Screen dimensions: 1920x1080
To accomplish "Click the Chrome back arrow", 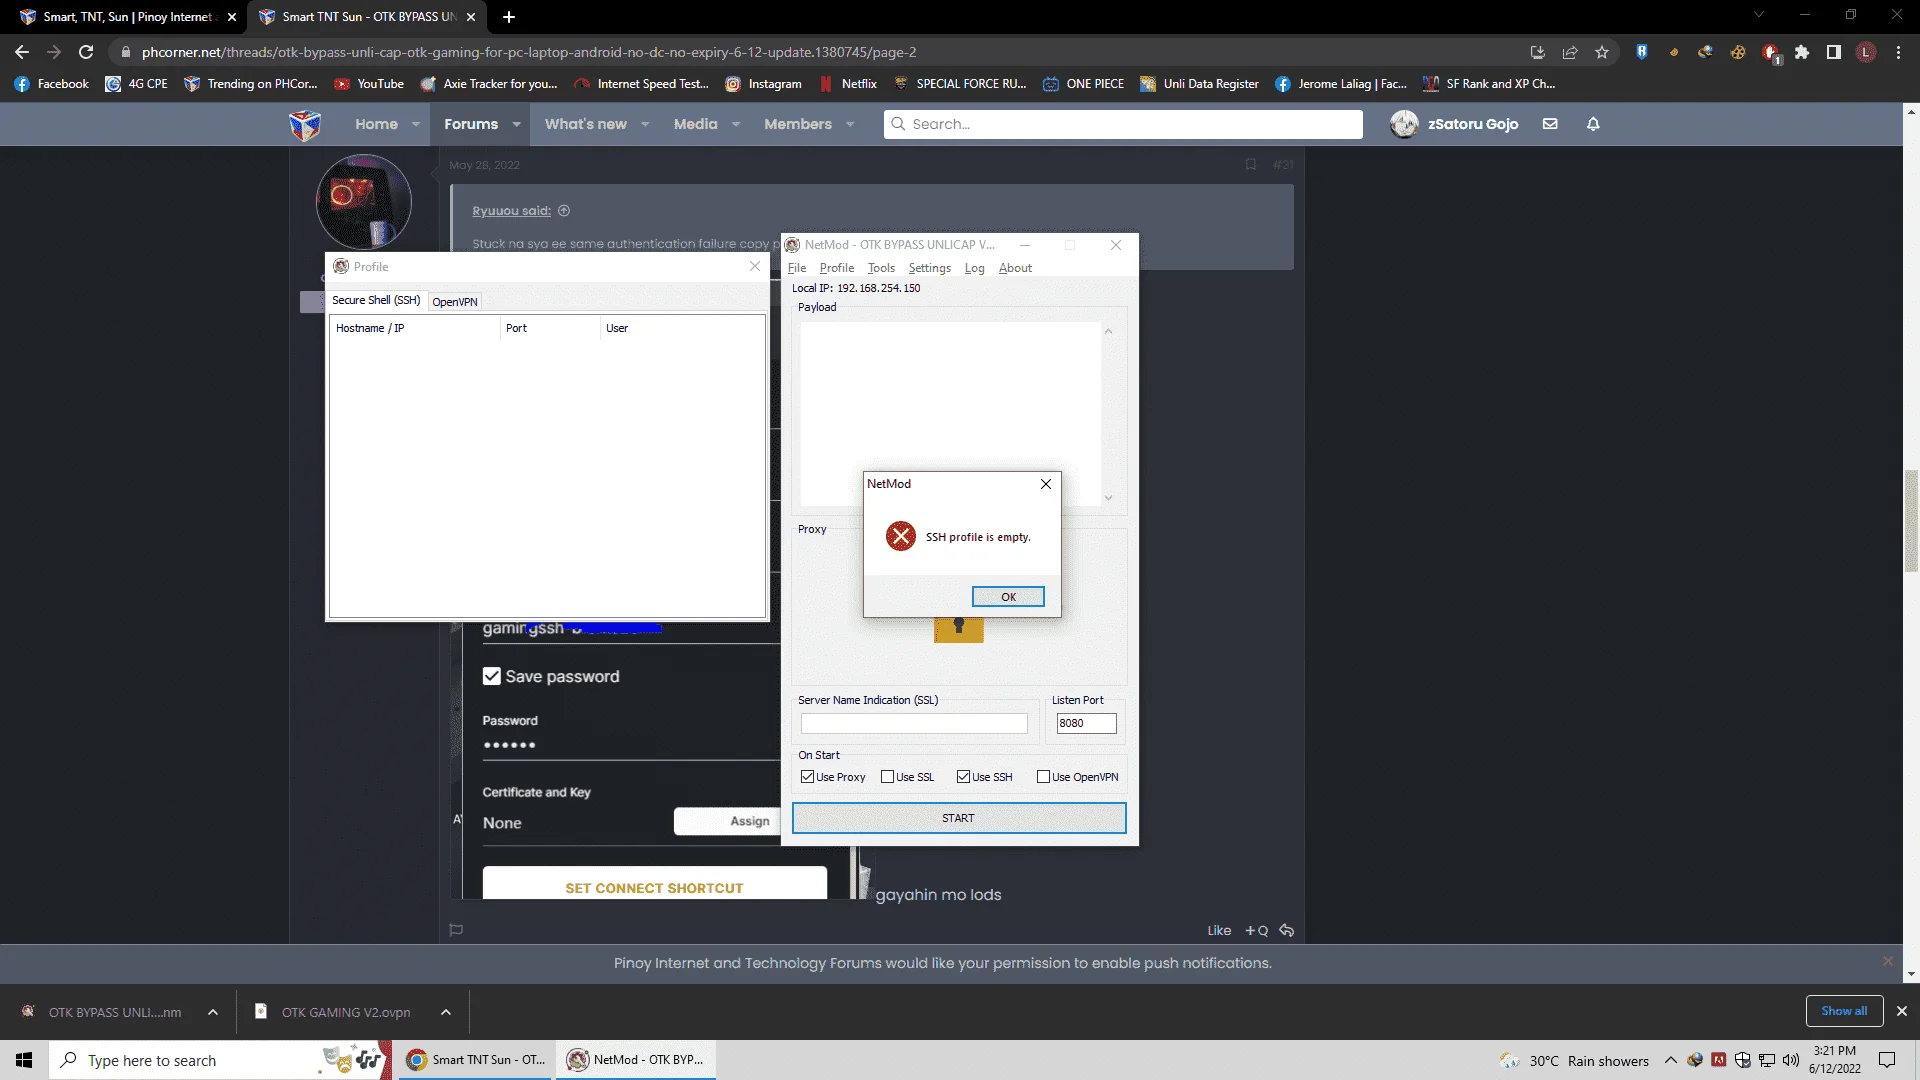I will 22,52.
